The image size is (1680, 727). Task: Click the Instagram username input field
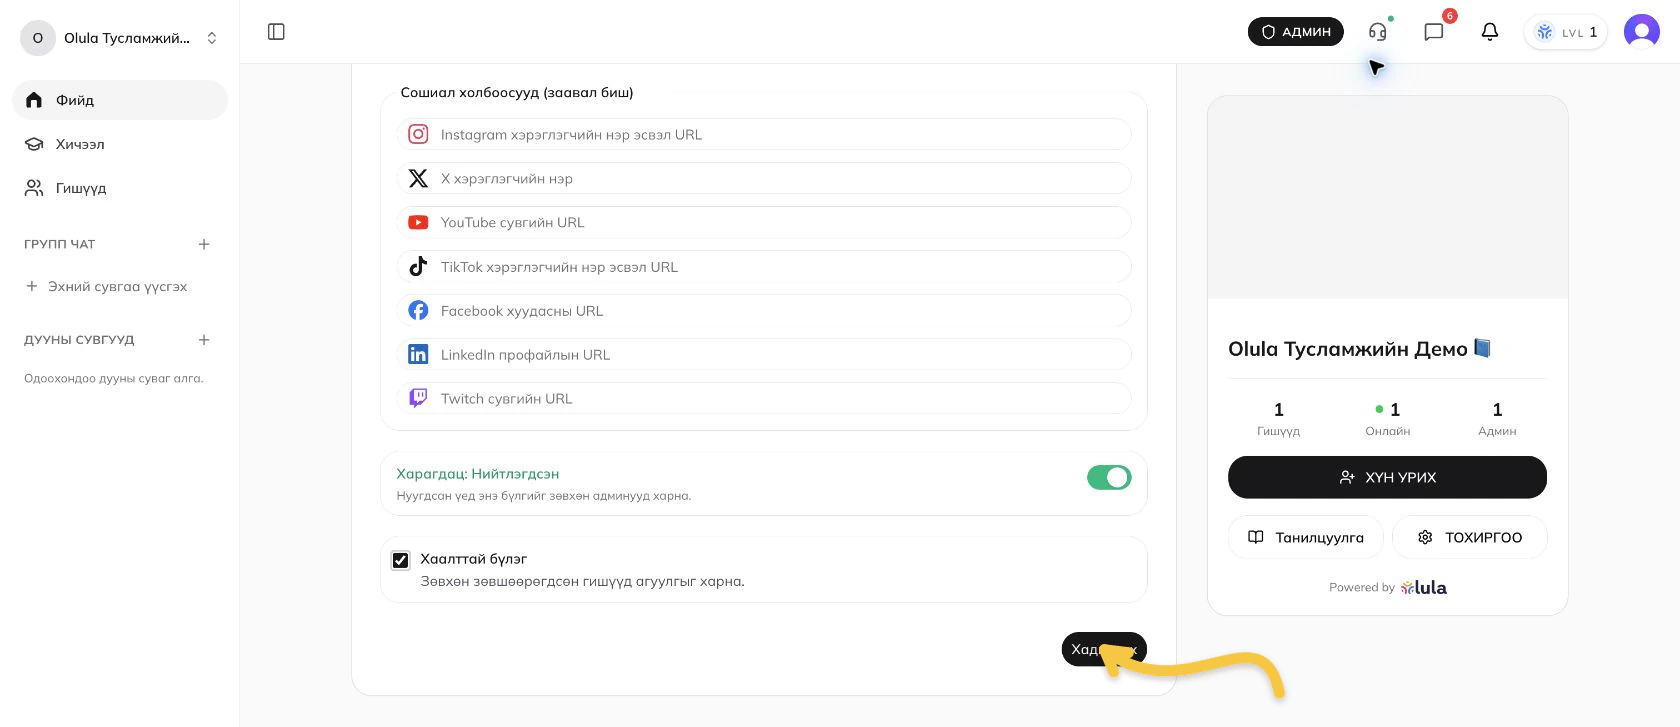pos(765,134)
